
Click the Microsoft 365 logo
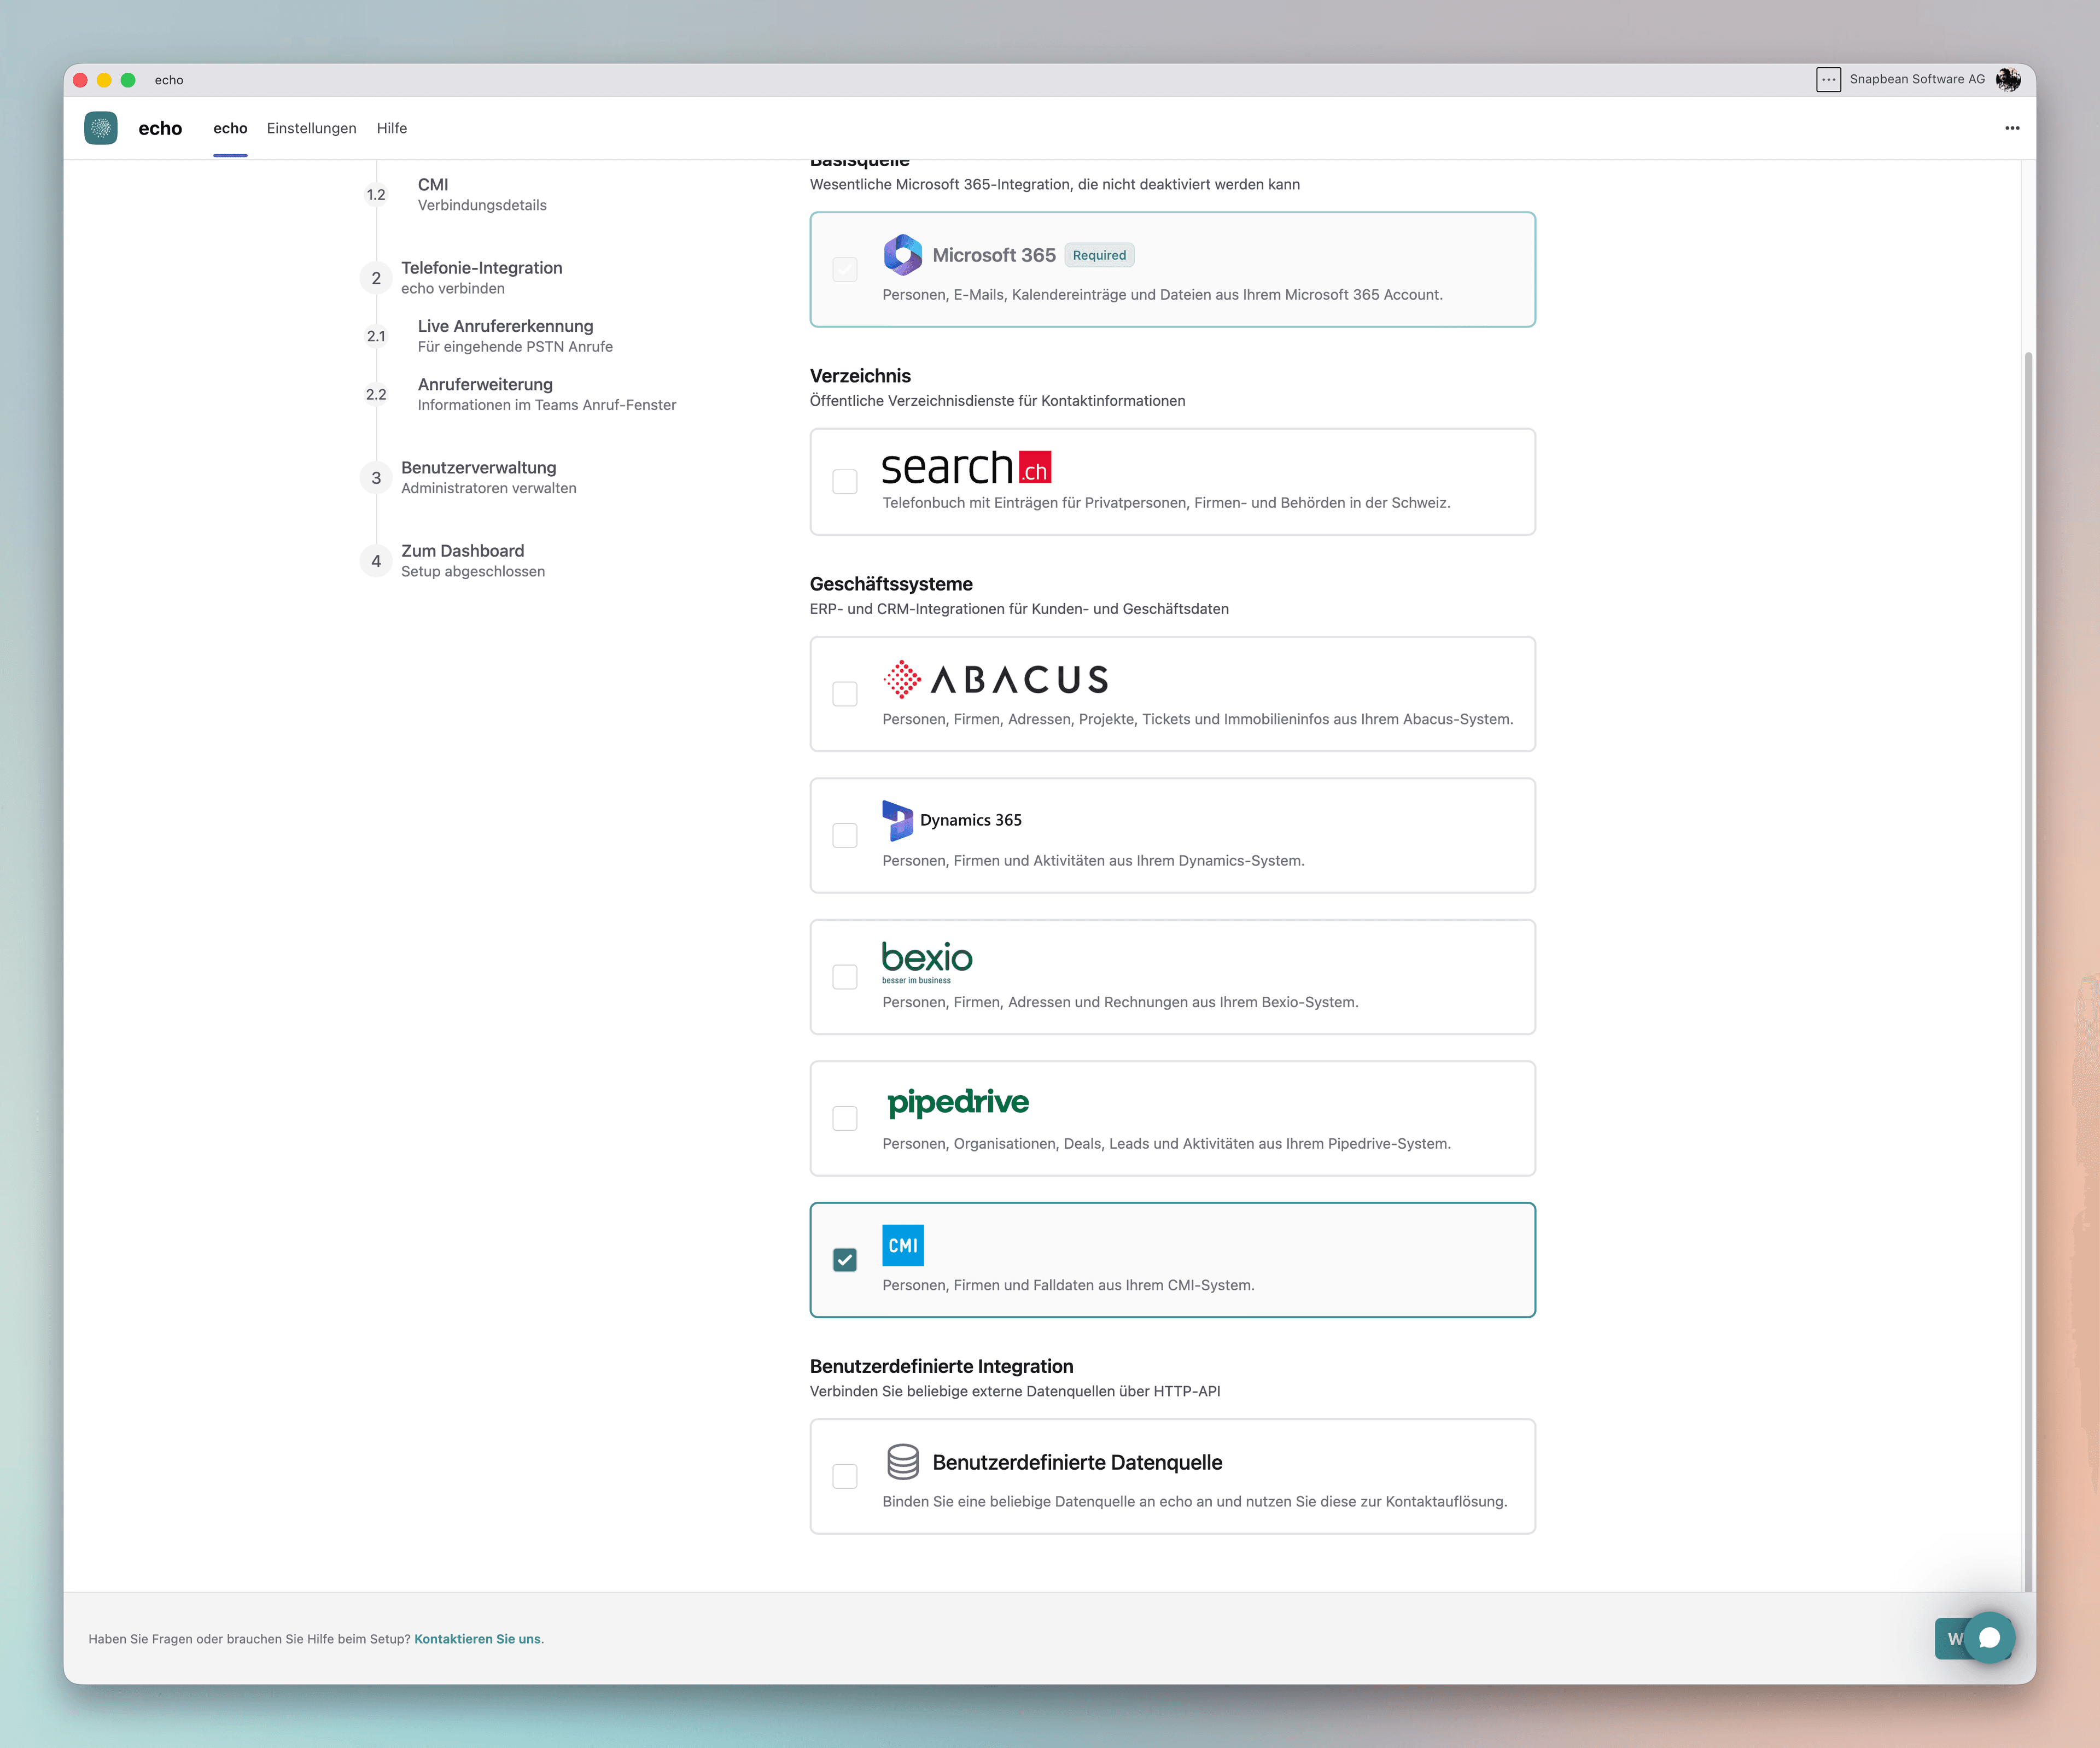pyautogui.click(x=903, y=255)
